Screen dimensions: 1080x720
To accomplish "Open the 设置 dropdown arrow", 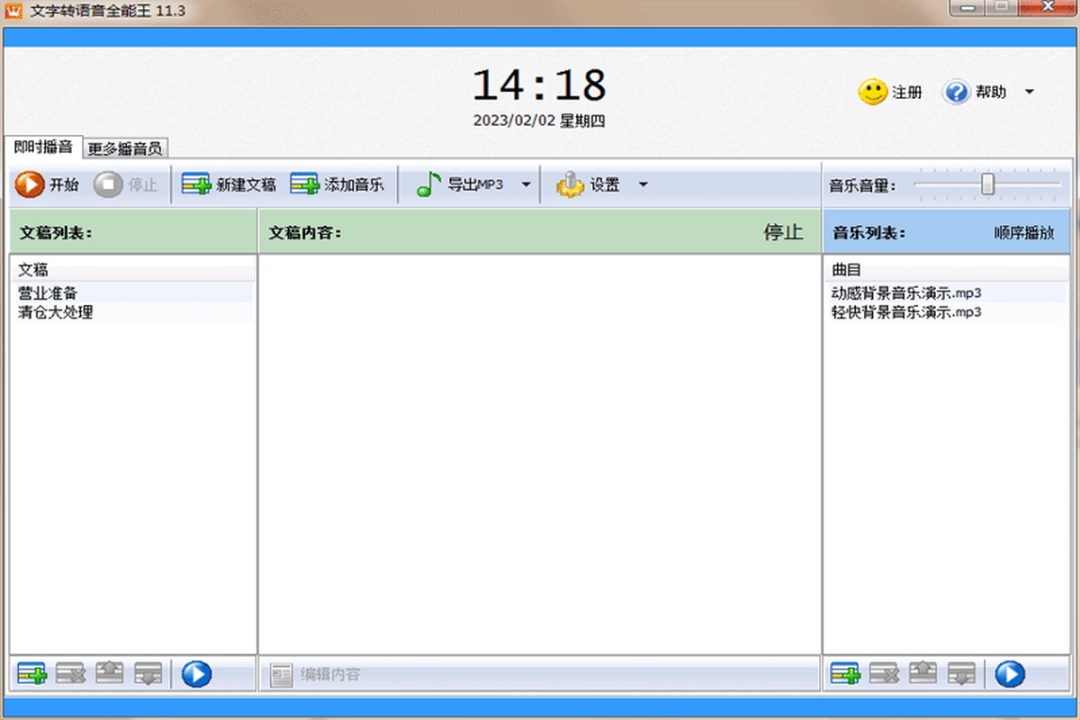I will click(643, 184).
